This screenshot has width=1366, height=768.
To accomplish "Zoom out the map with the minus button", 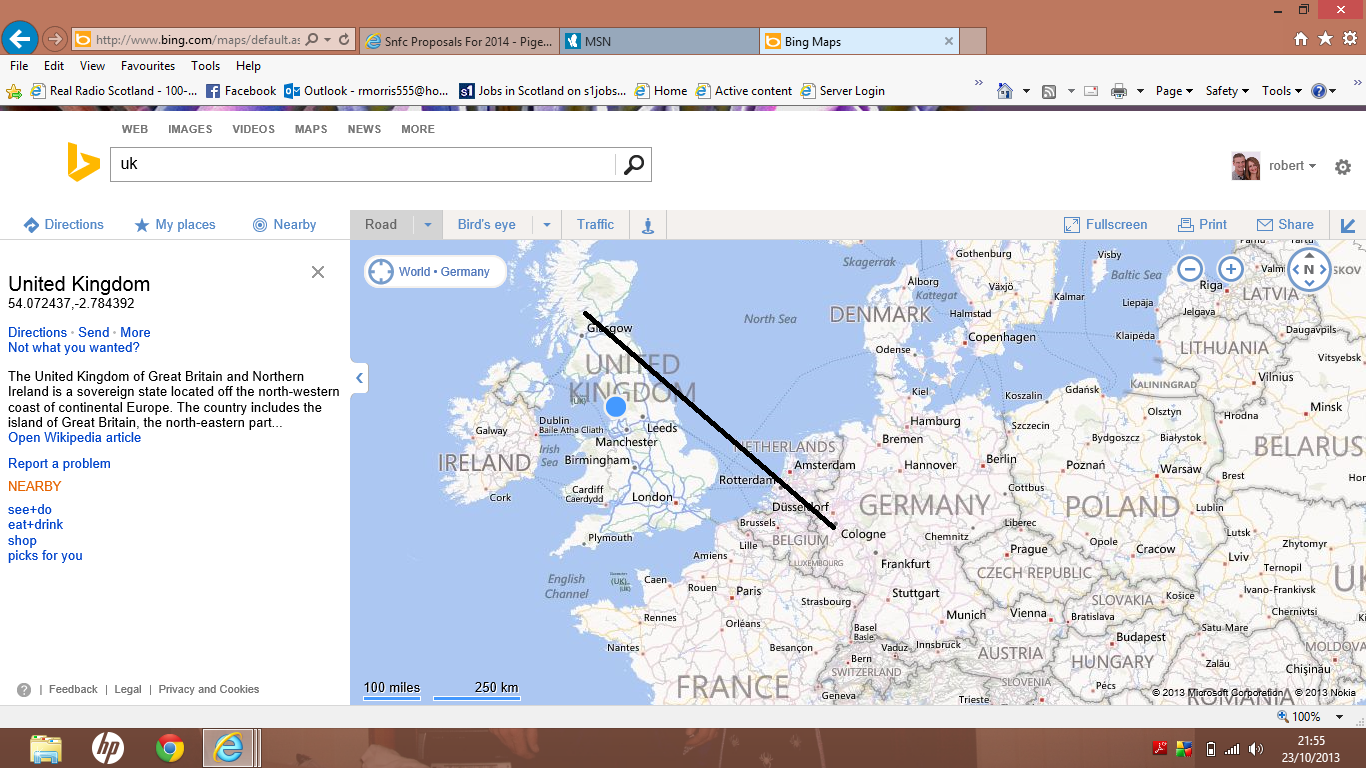I will (x=1189, y=269).
